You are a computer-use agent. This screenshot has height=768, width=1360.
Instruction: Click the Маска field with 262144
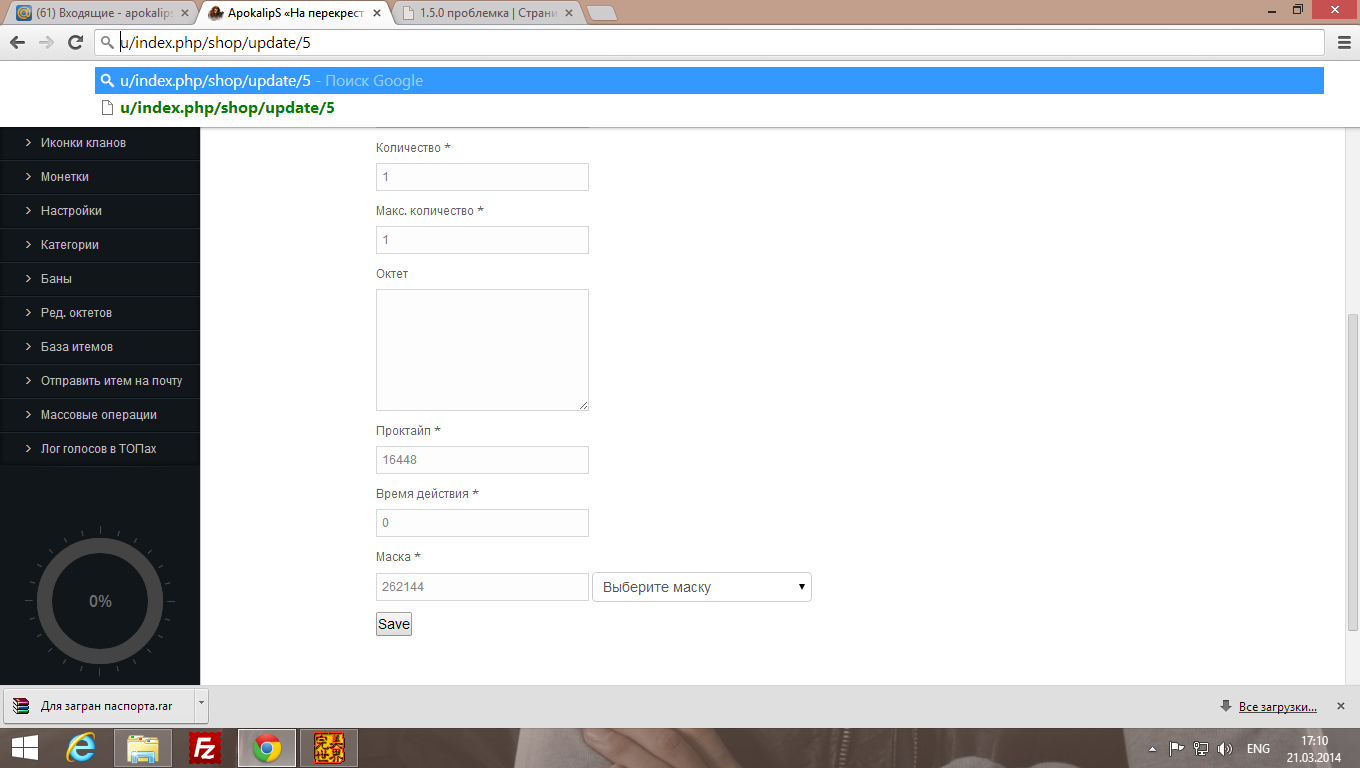point(482,587)
